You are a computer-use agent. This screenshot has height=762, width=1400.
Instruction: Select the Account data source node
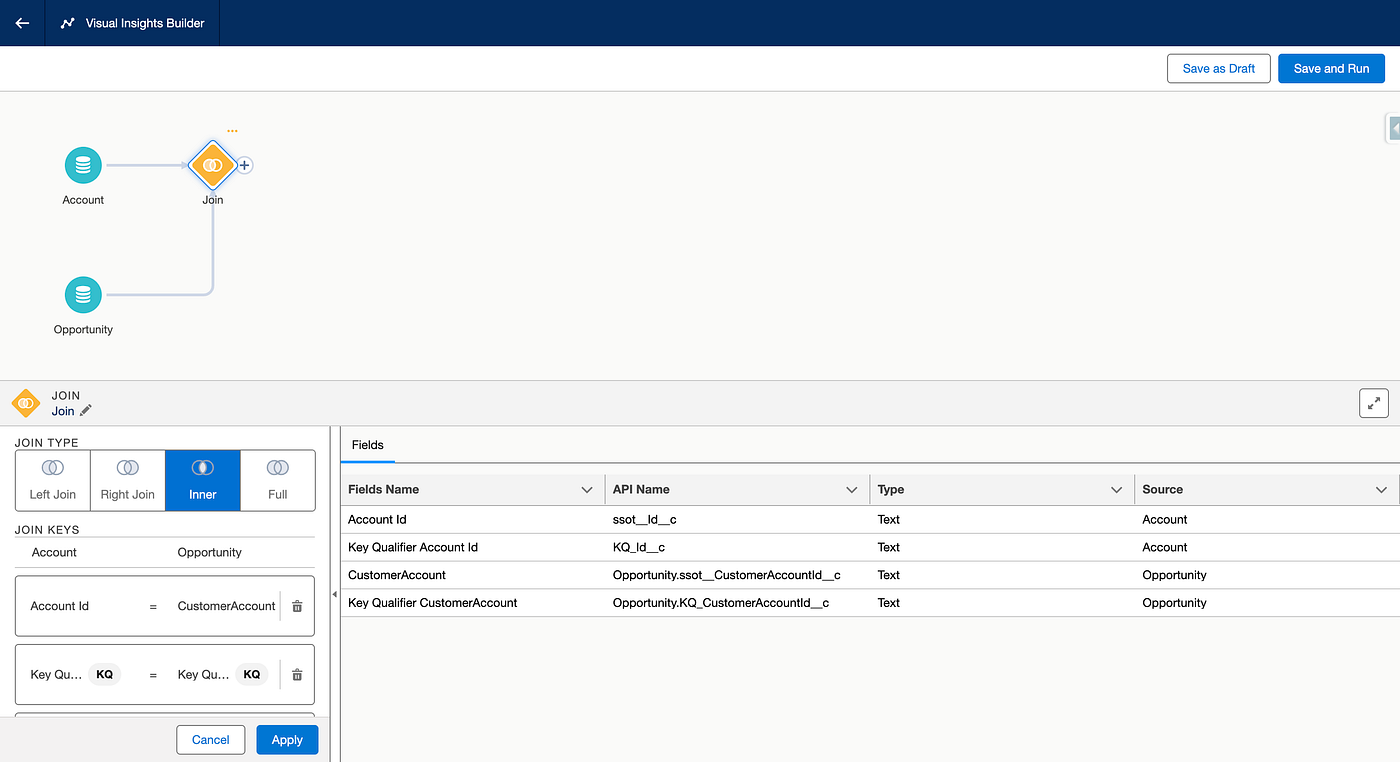point(83,165)
